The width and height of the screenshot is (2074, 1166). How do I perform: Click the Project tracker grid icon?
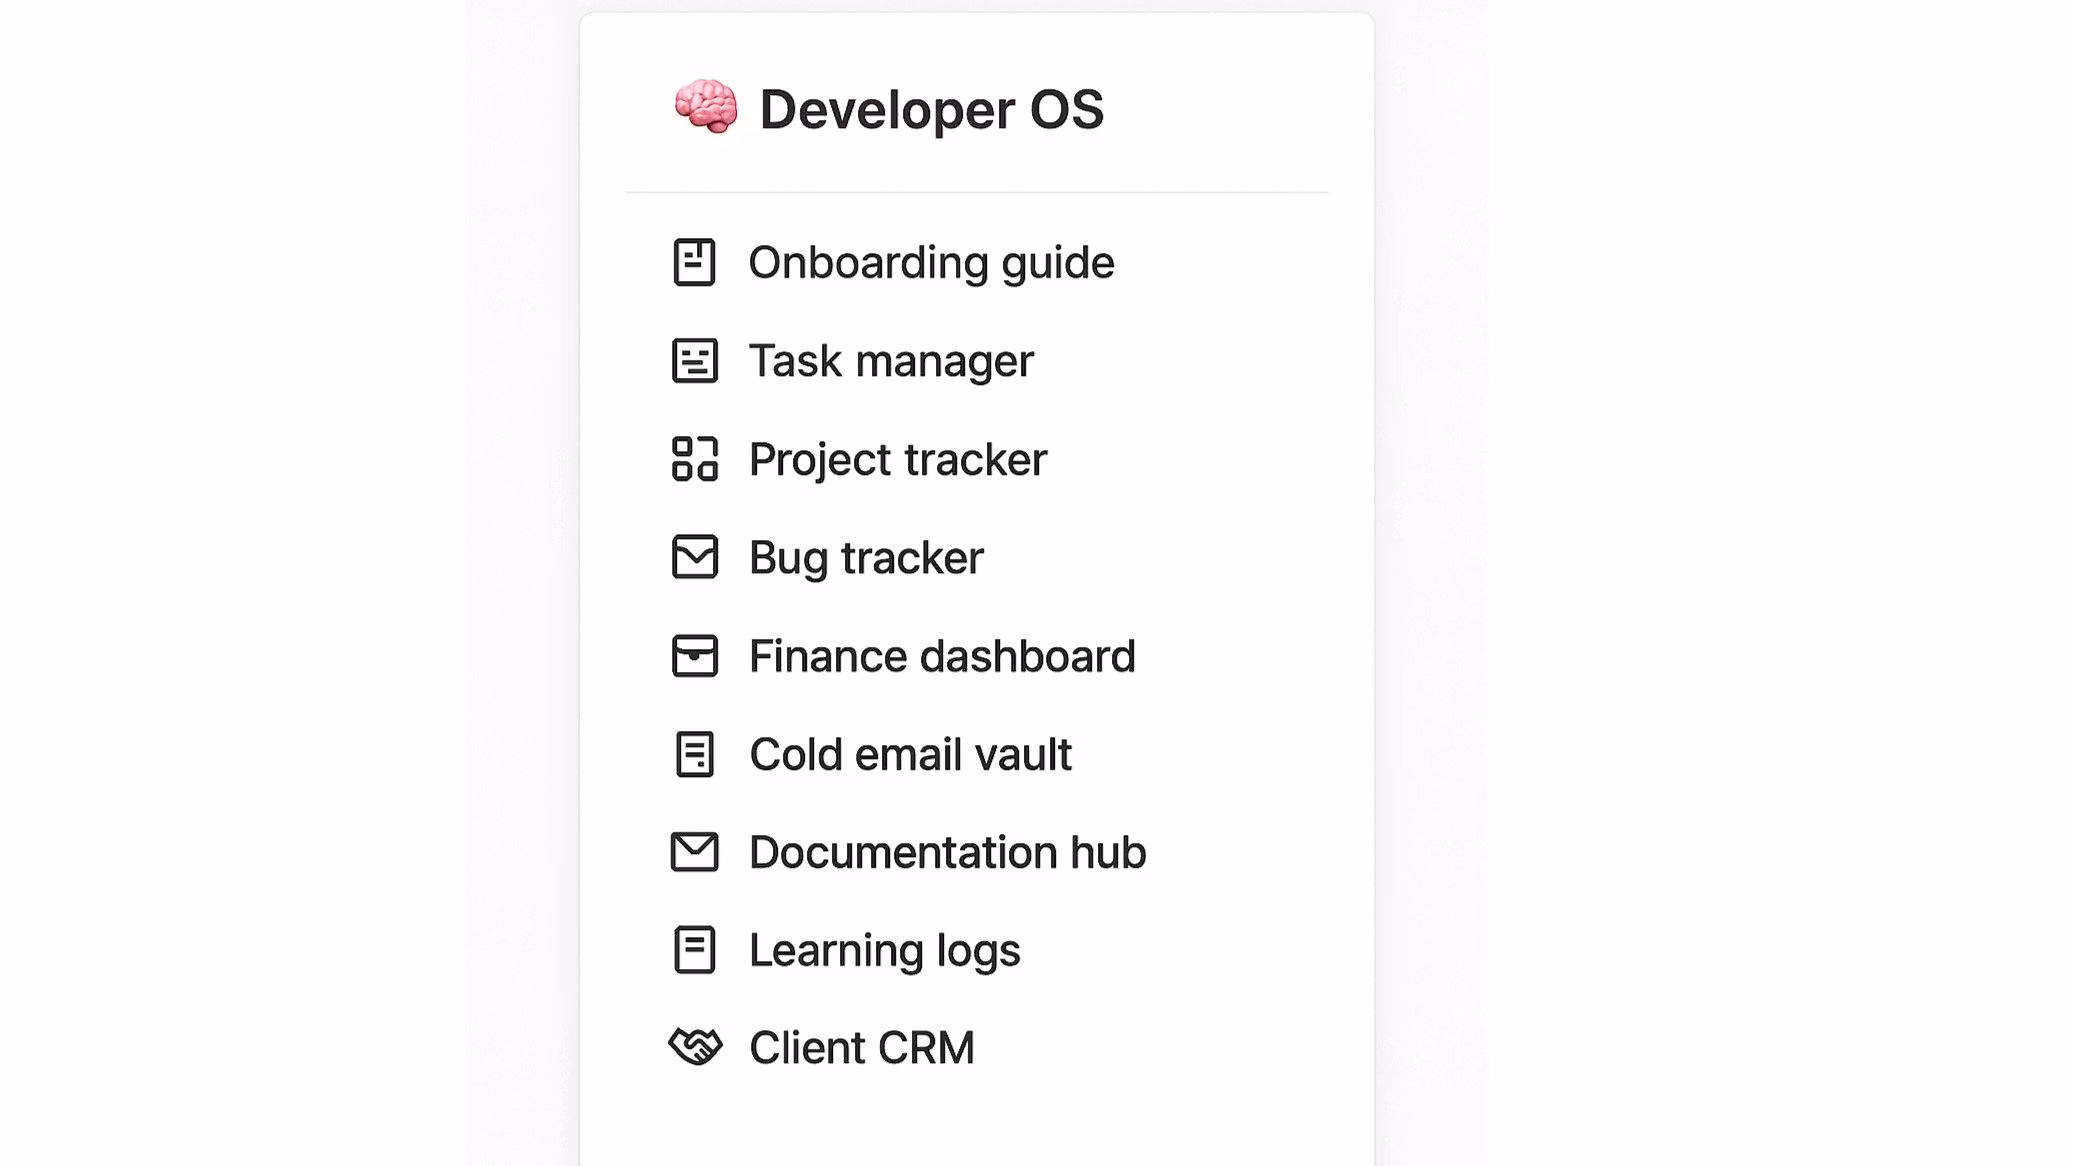tap(694, 459)
